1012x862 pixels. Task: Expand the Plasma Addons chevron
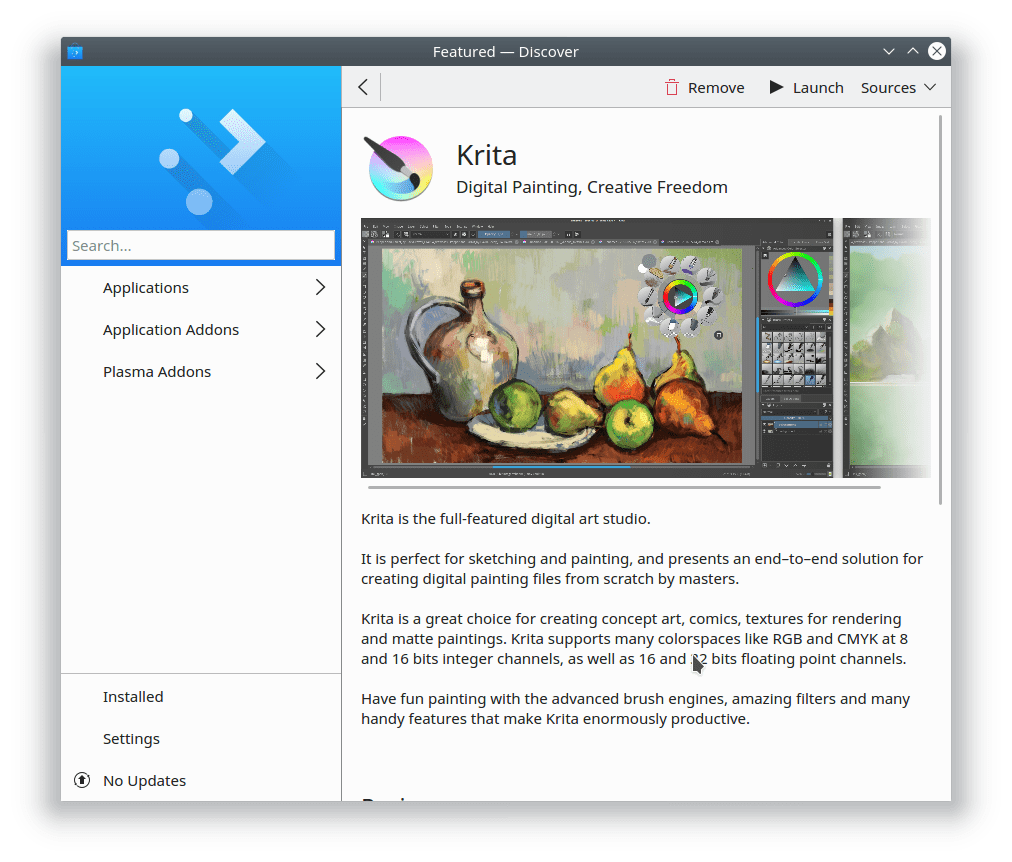pyautogui.click(x=320, y=372)
